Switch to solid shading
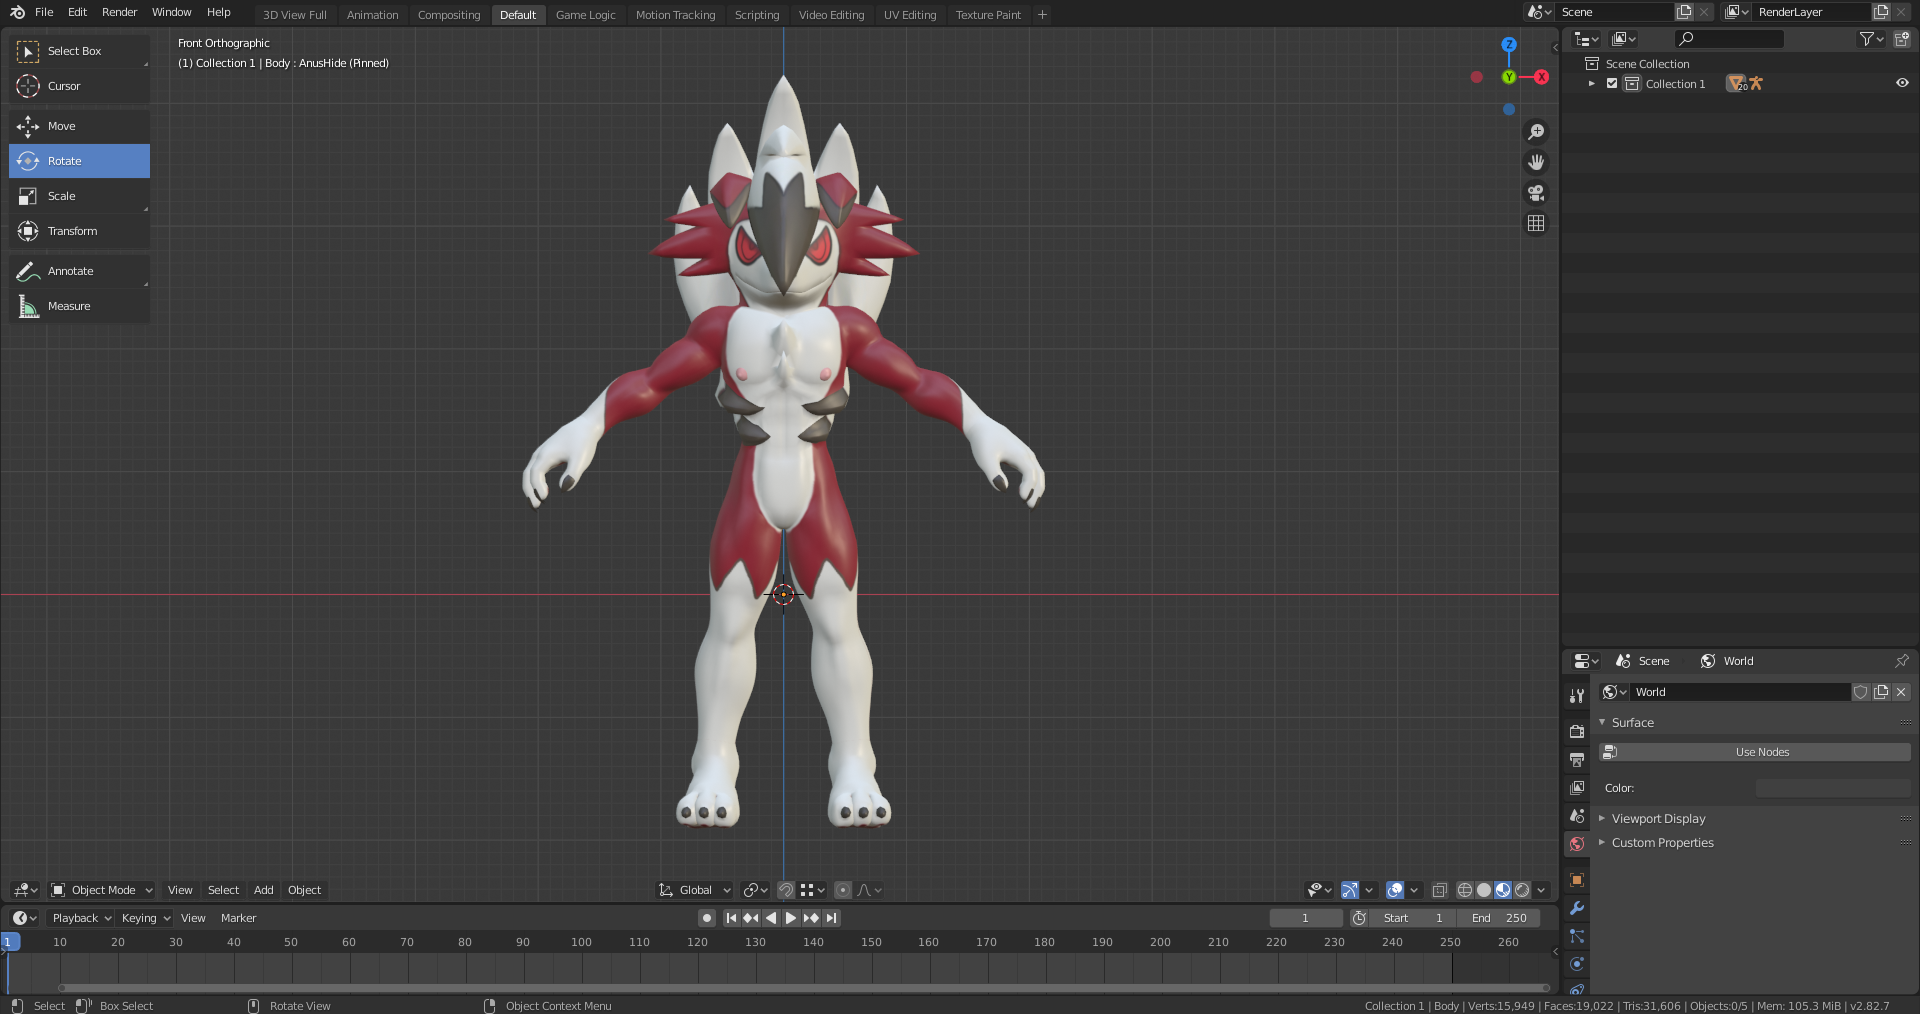This screenshot has height=1014, width=1920. (x=1484, y=890)
